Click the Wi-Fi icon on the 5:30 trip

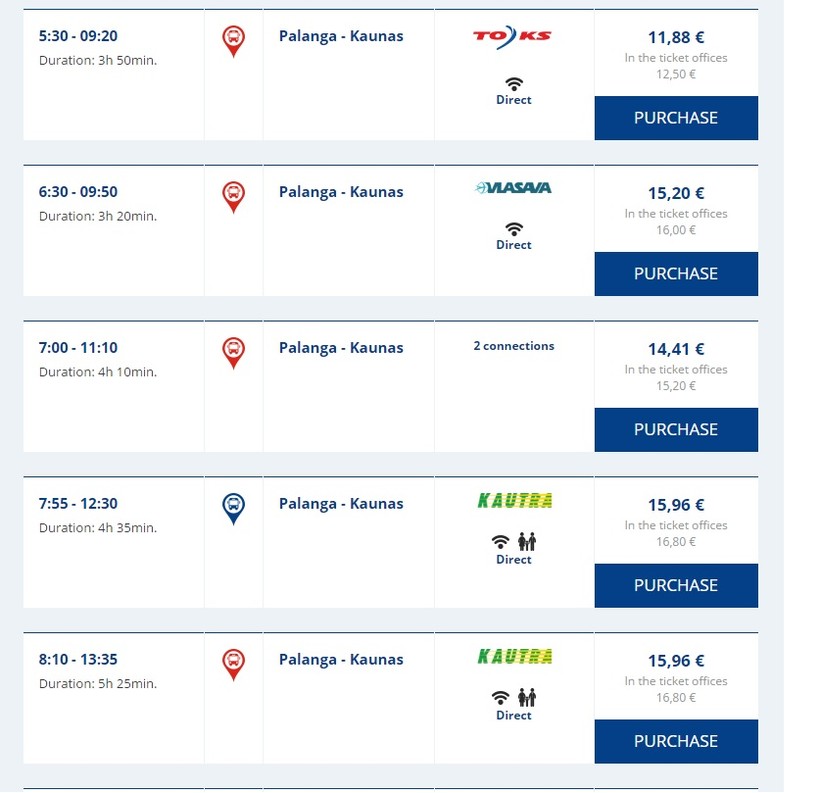(x=514, y=84)
